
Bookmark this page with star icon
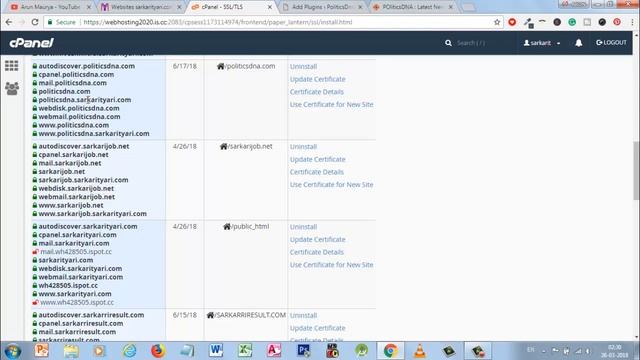click(x=497, y=22)
